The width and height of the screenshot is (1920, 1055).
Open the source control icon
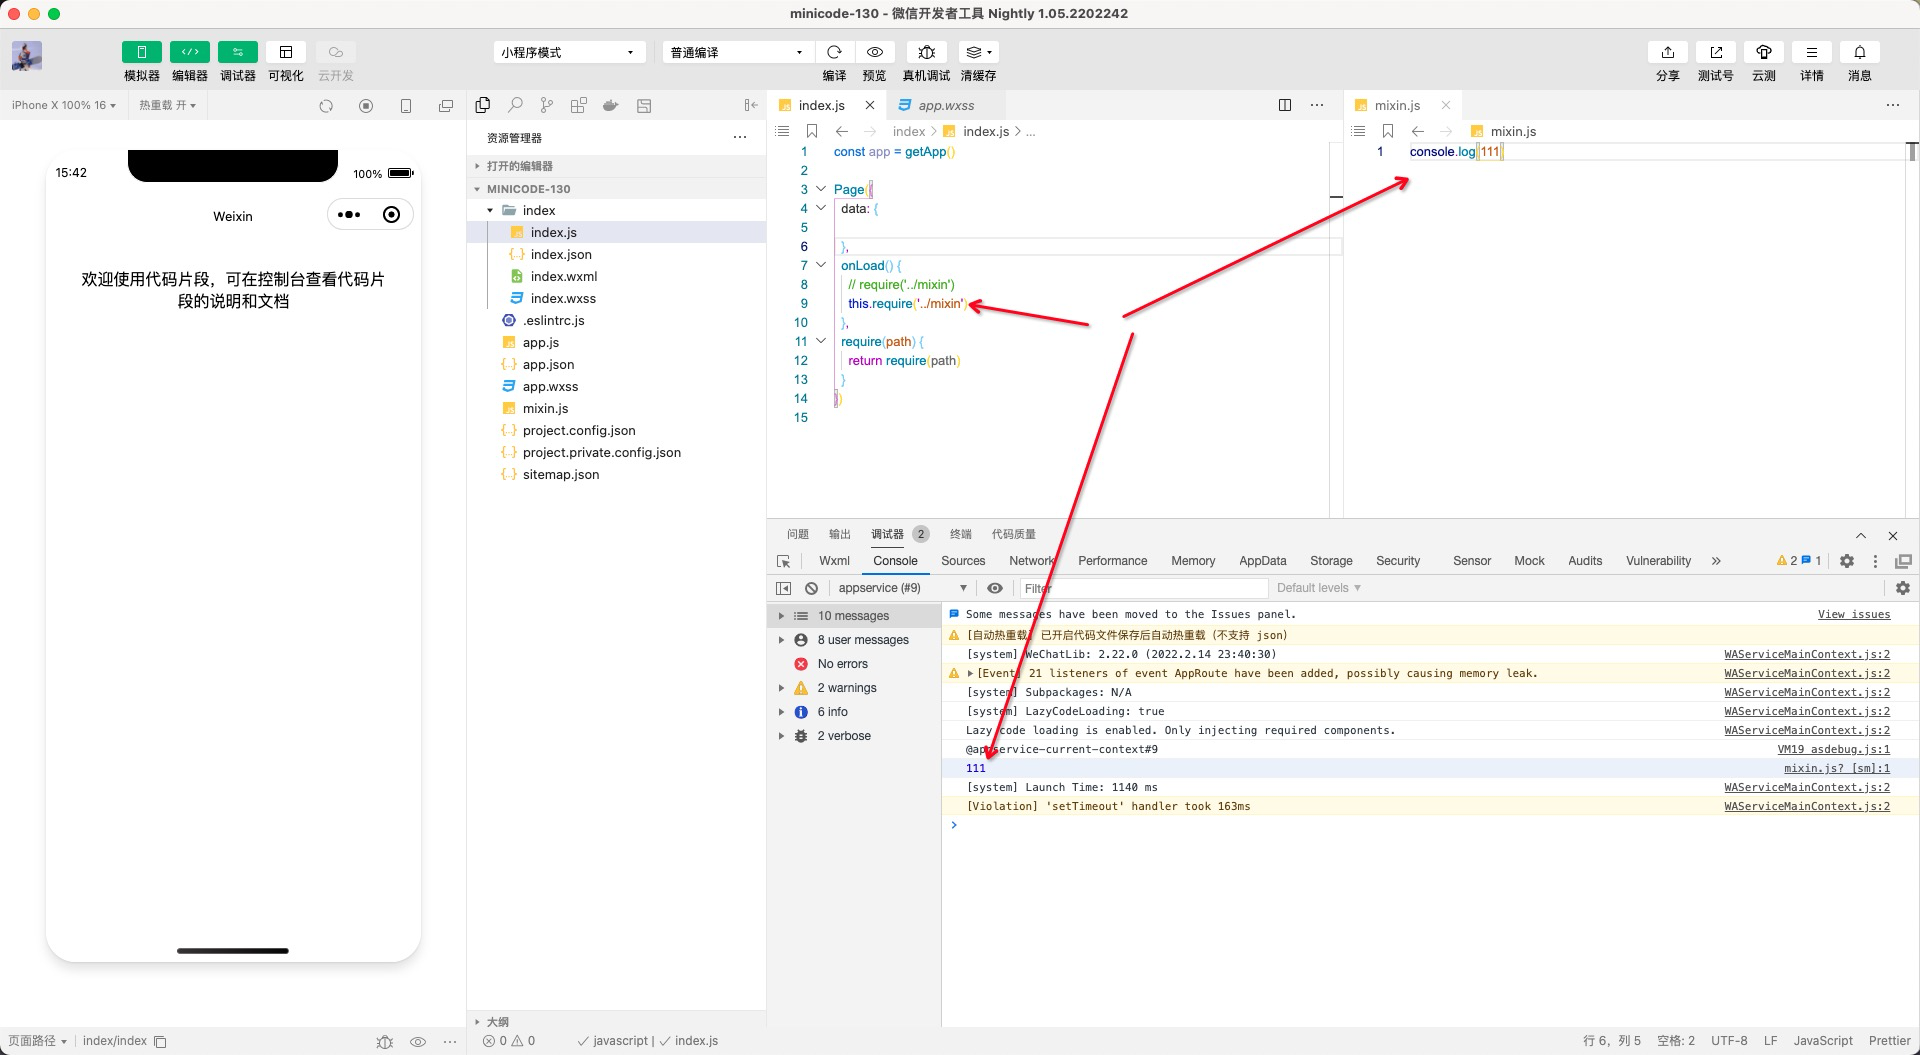546,105
